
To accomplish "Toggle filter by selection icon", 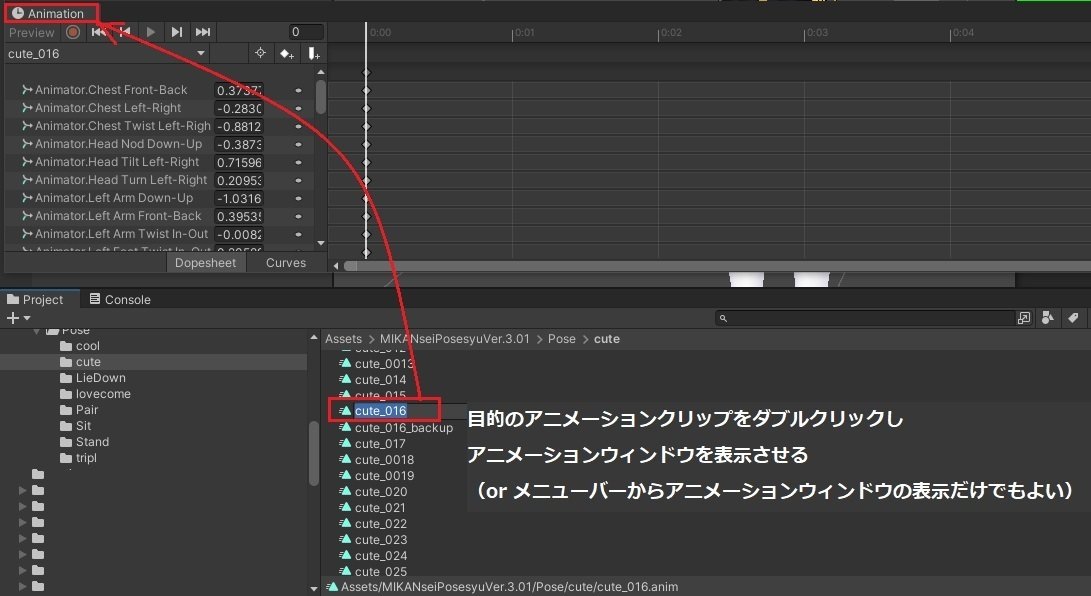I will 260,54.
